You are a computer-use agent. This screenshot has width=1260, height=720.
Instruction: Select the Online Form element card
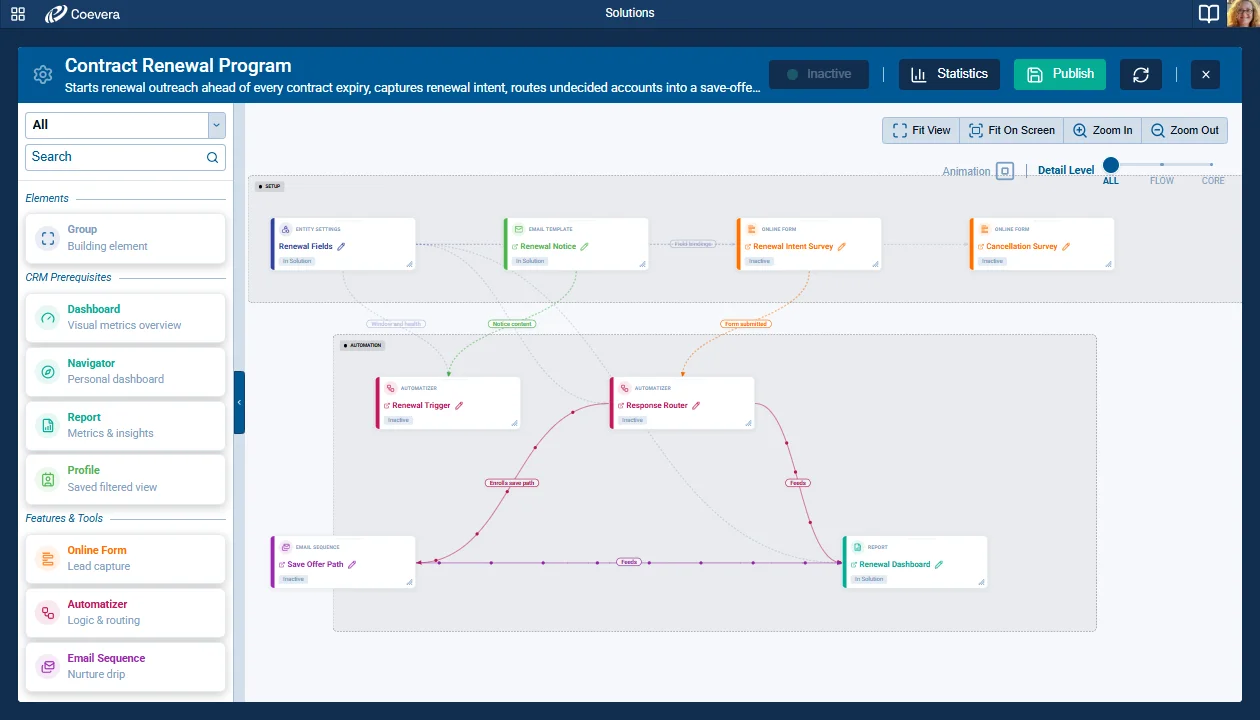pos(125,558)
